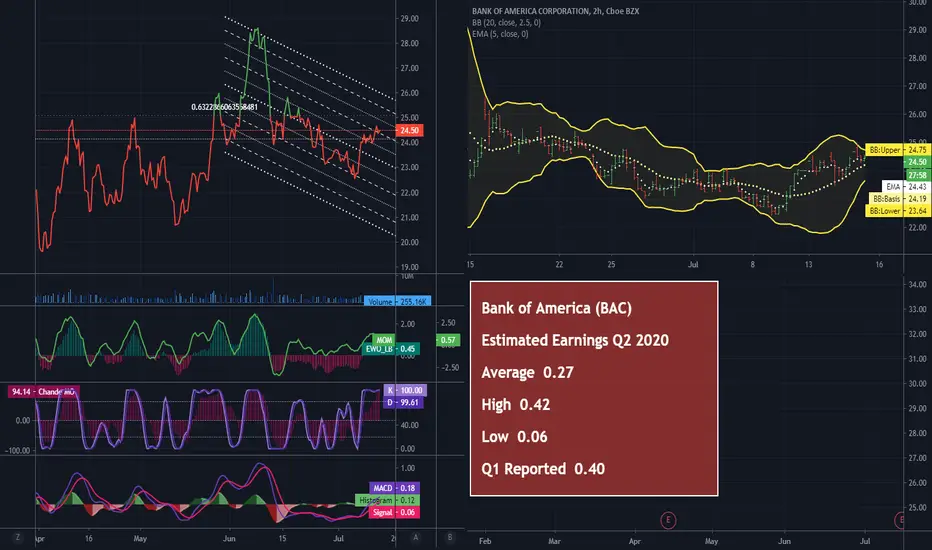Select the red 24.50 price label
932x550 pixels.
409,130
